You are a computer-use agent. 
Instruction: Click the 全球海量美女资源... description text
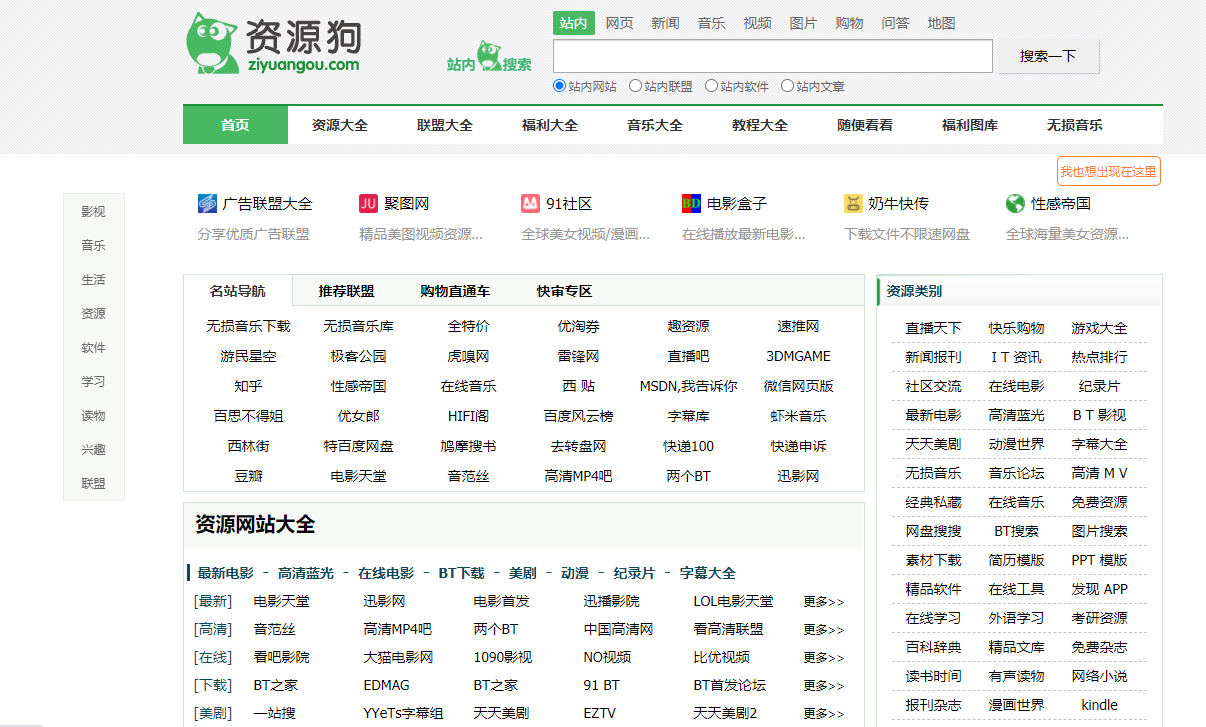point(1067,234)
